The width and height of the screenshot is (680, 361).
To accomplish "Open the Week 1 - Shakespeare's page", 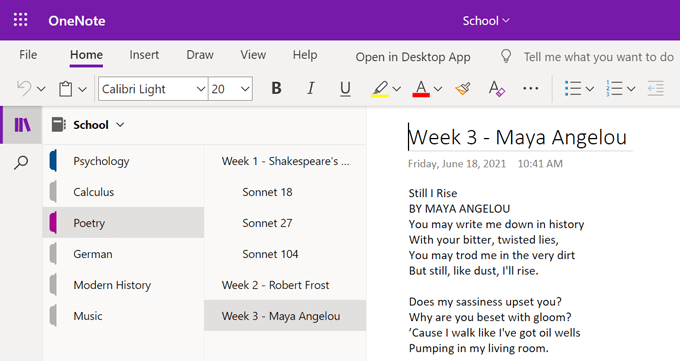I will point(285,161).
